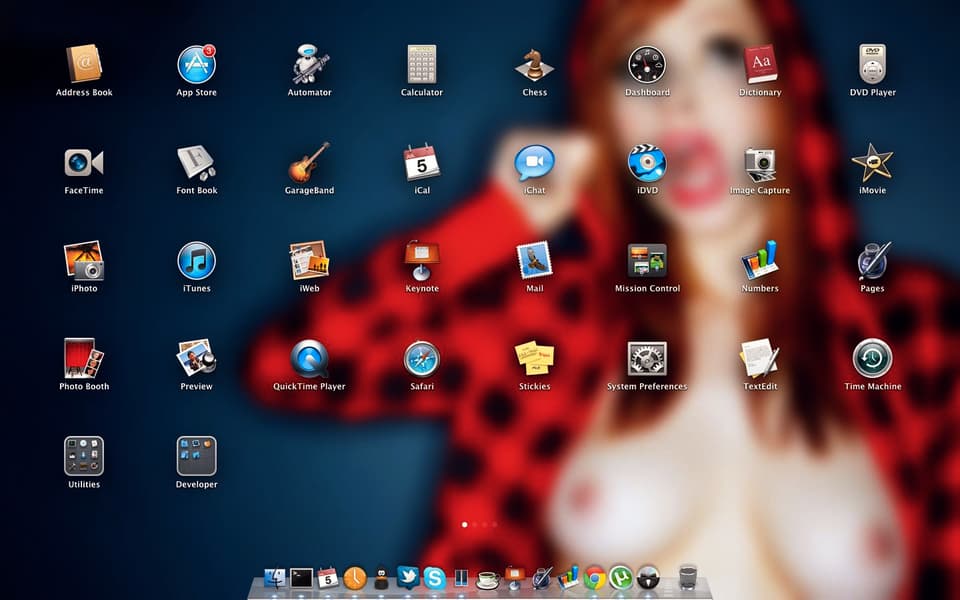Open the Chess app
This screenshot has width=960, height=600.
click(x=534, y=64)
